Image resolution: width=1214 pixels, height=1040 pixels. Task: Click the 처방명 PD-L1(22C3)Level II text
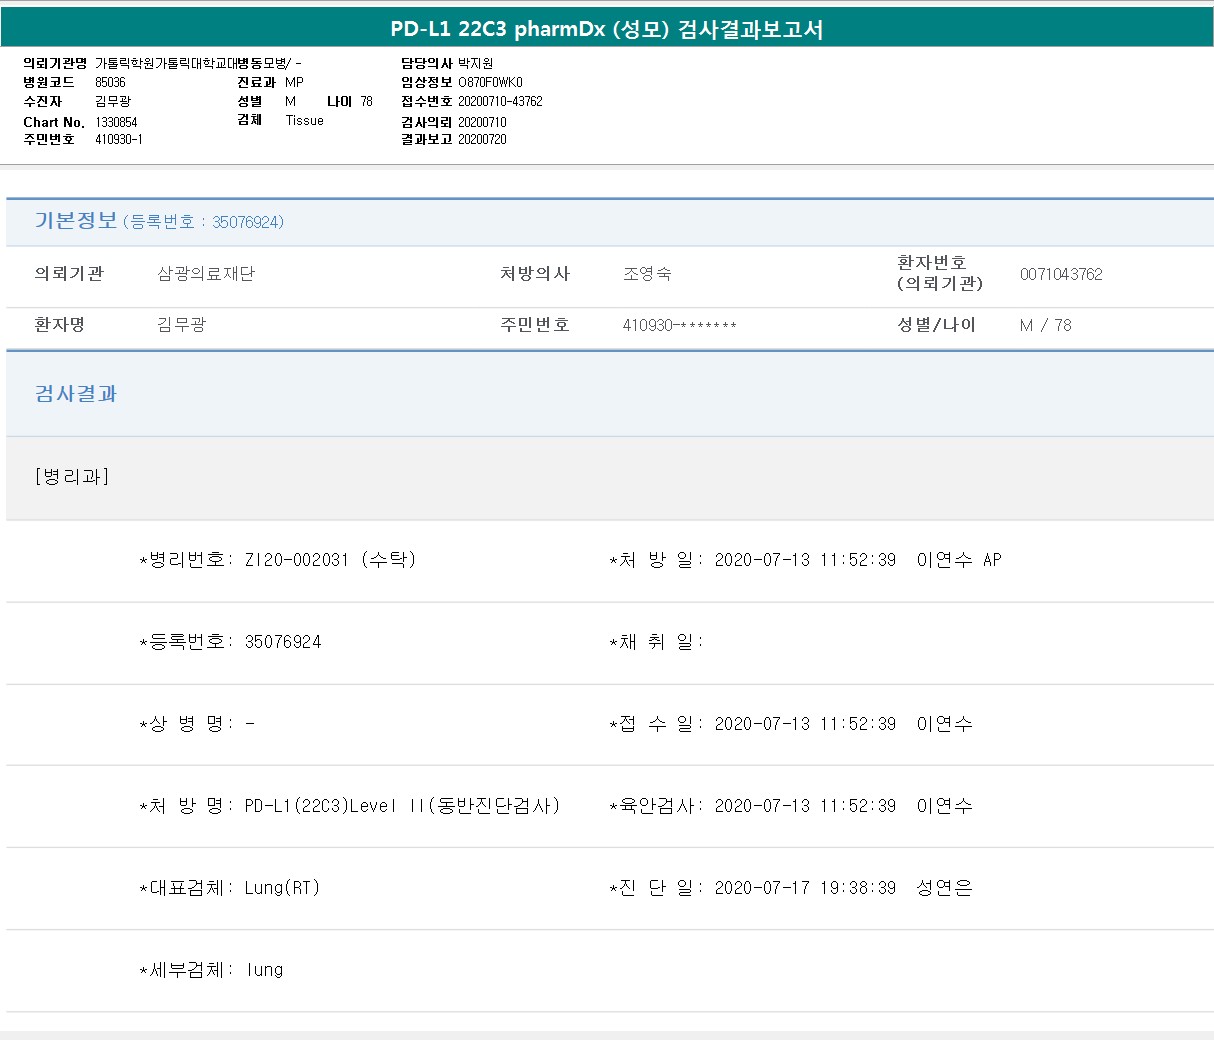coord(402,806)
